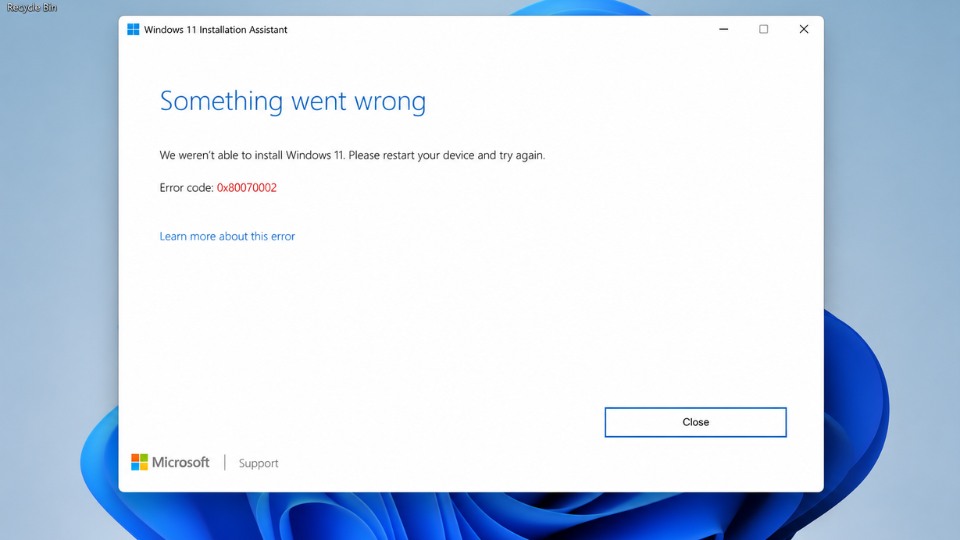Open the Learn more about this error link
The image size is (960, 540).
(227, 236)
